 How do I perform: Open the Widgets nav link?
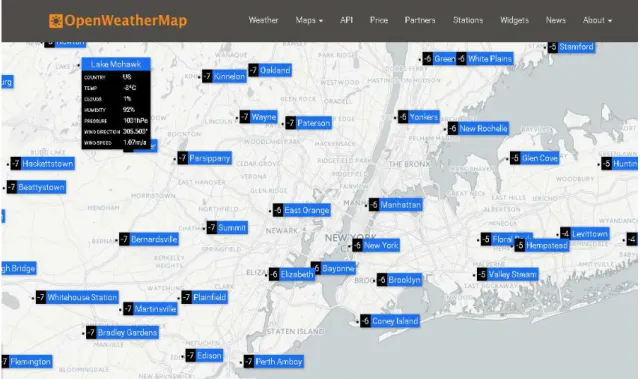coord(514,20)
